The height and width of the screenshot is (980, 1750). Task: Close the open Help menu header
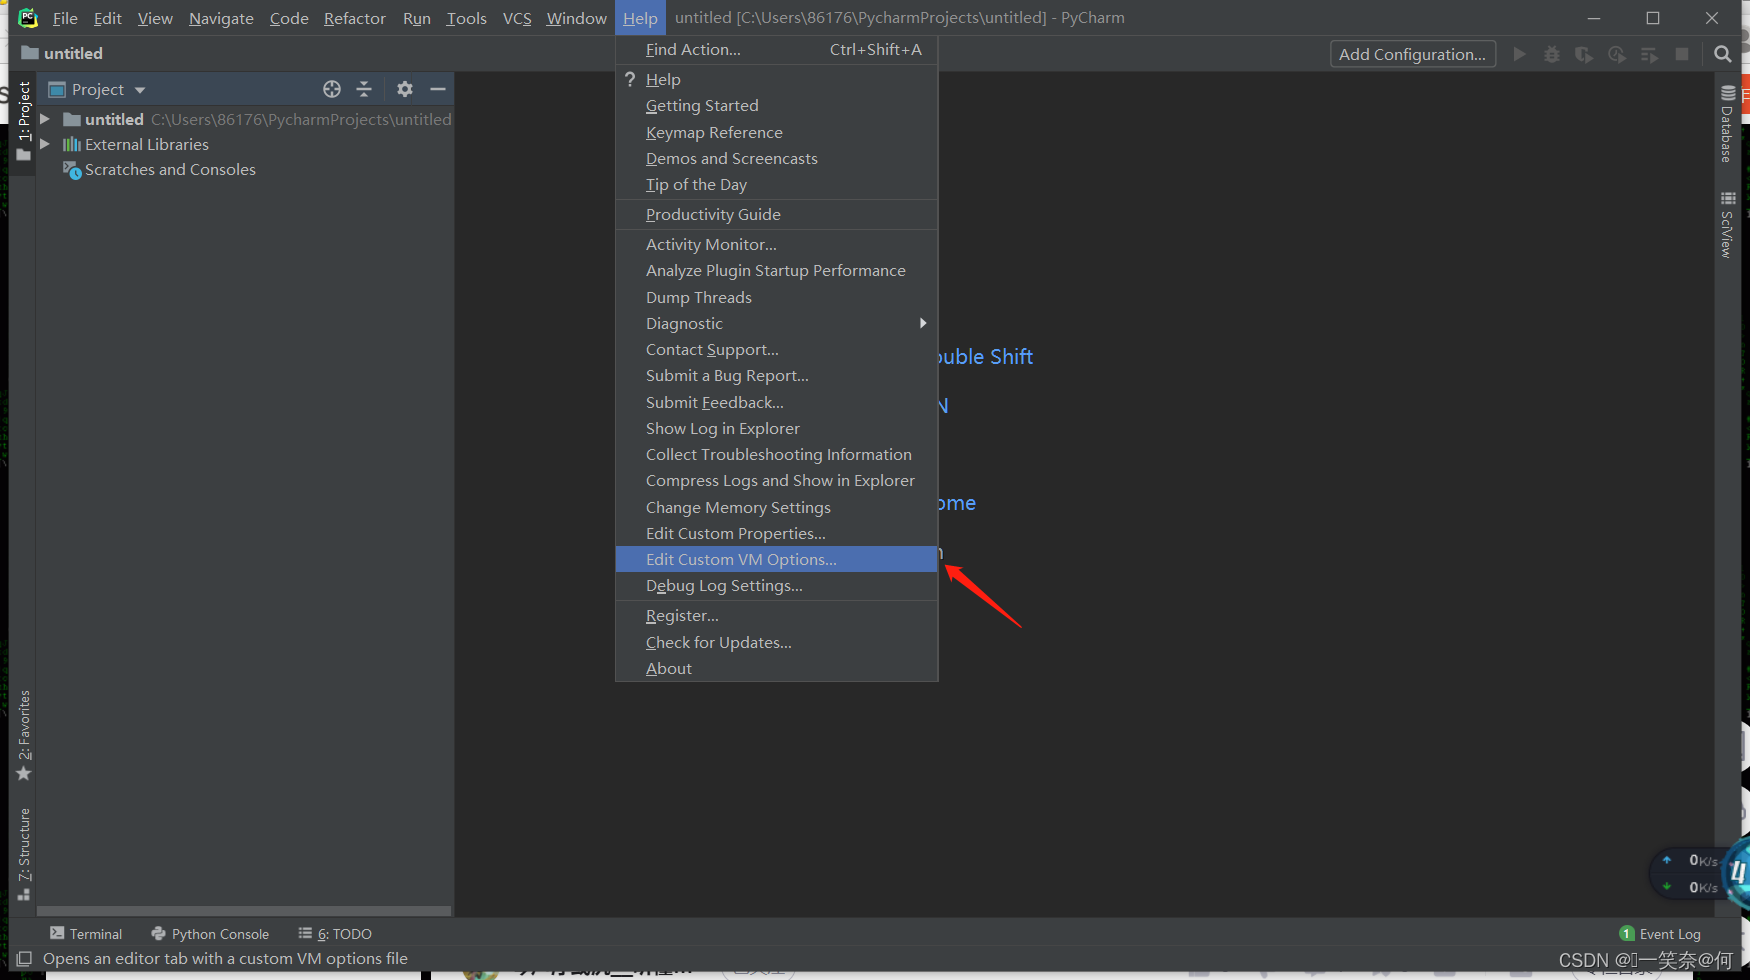(x=640, y=18)
